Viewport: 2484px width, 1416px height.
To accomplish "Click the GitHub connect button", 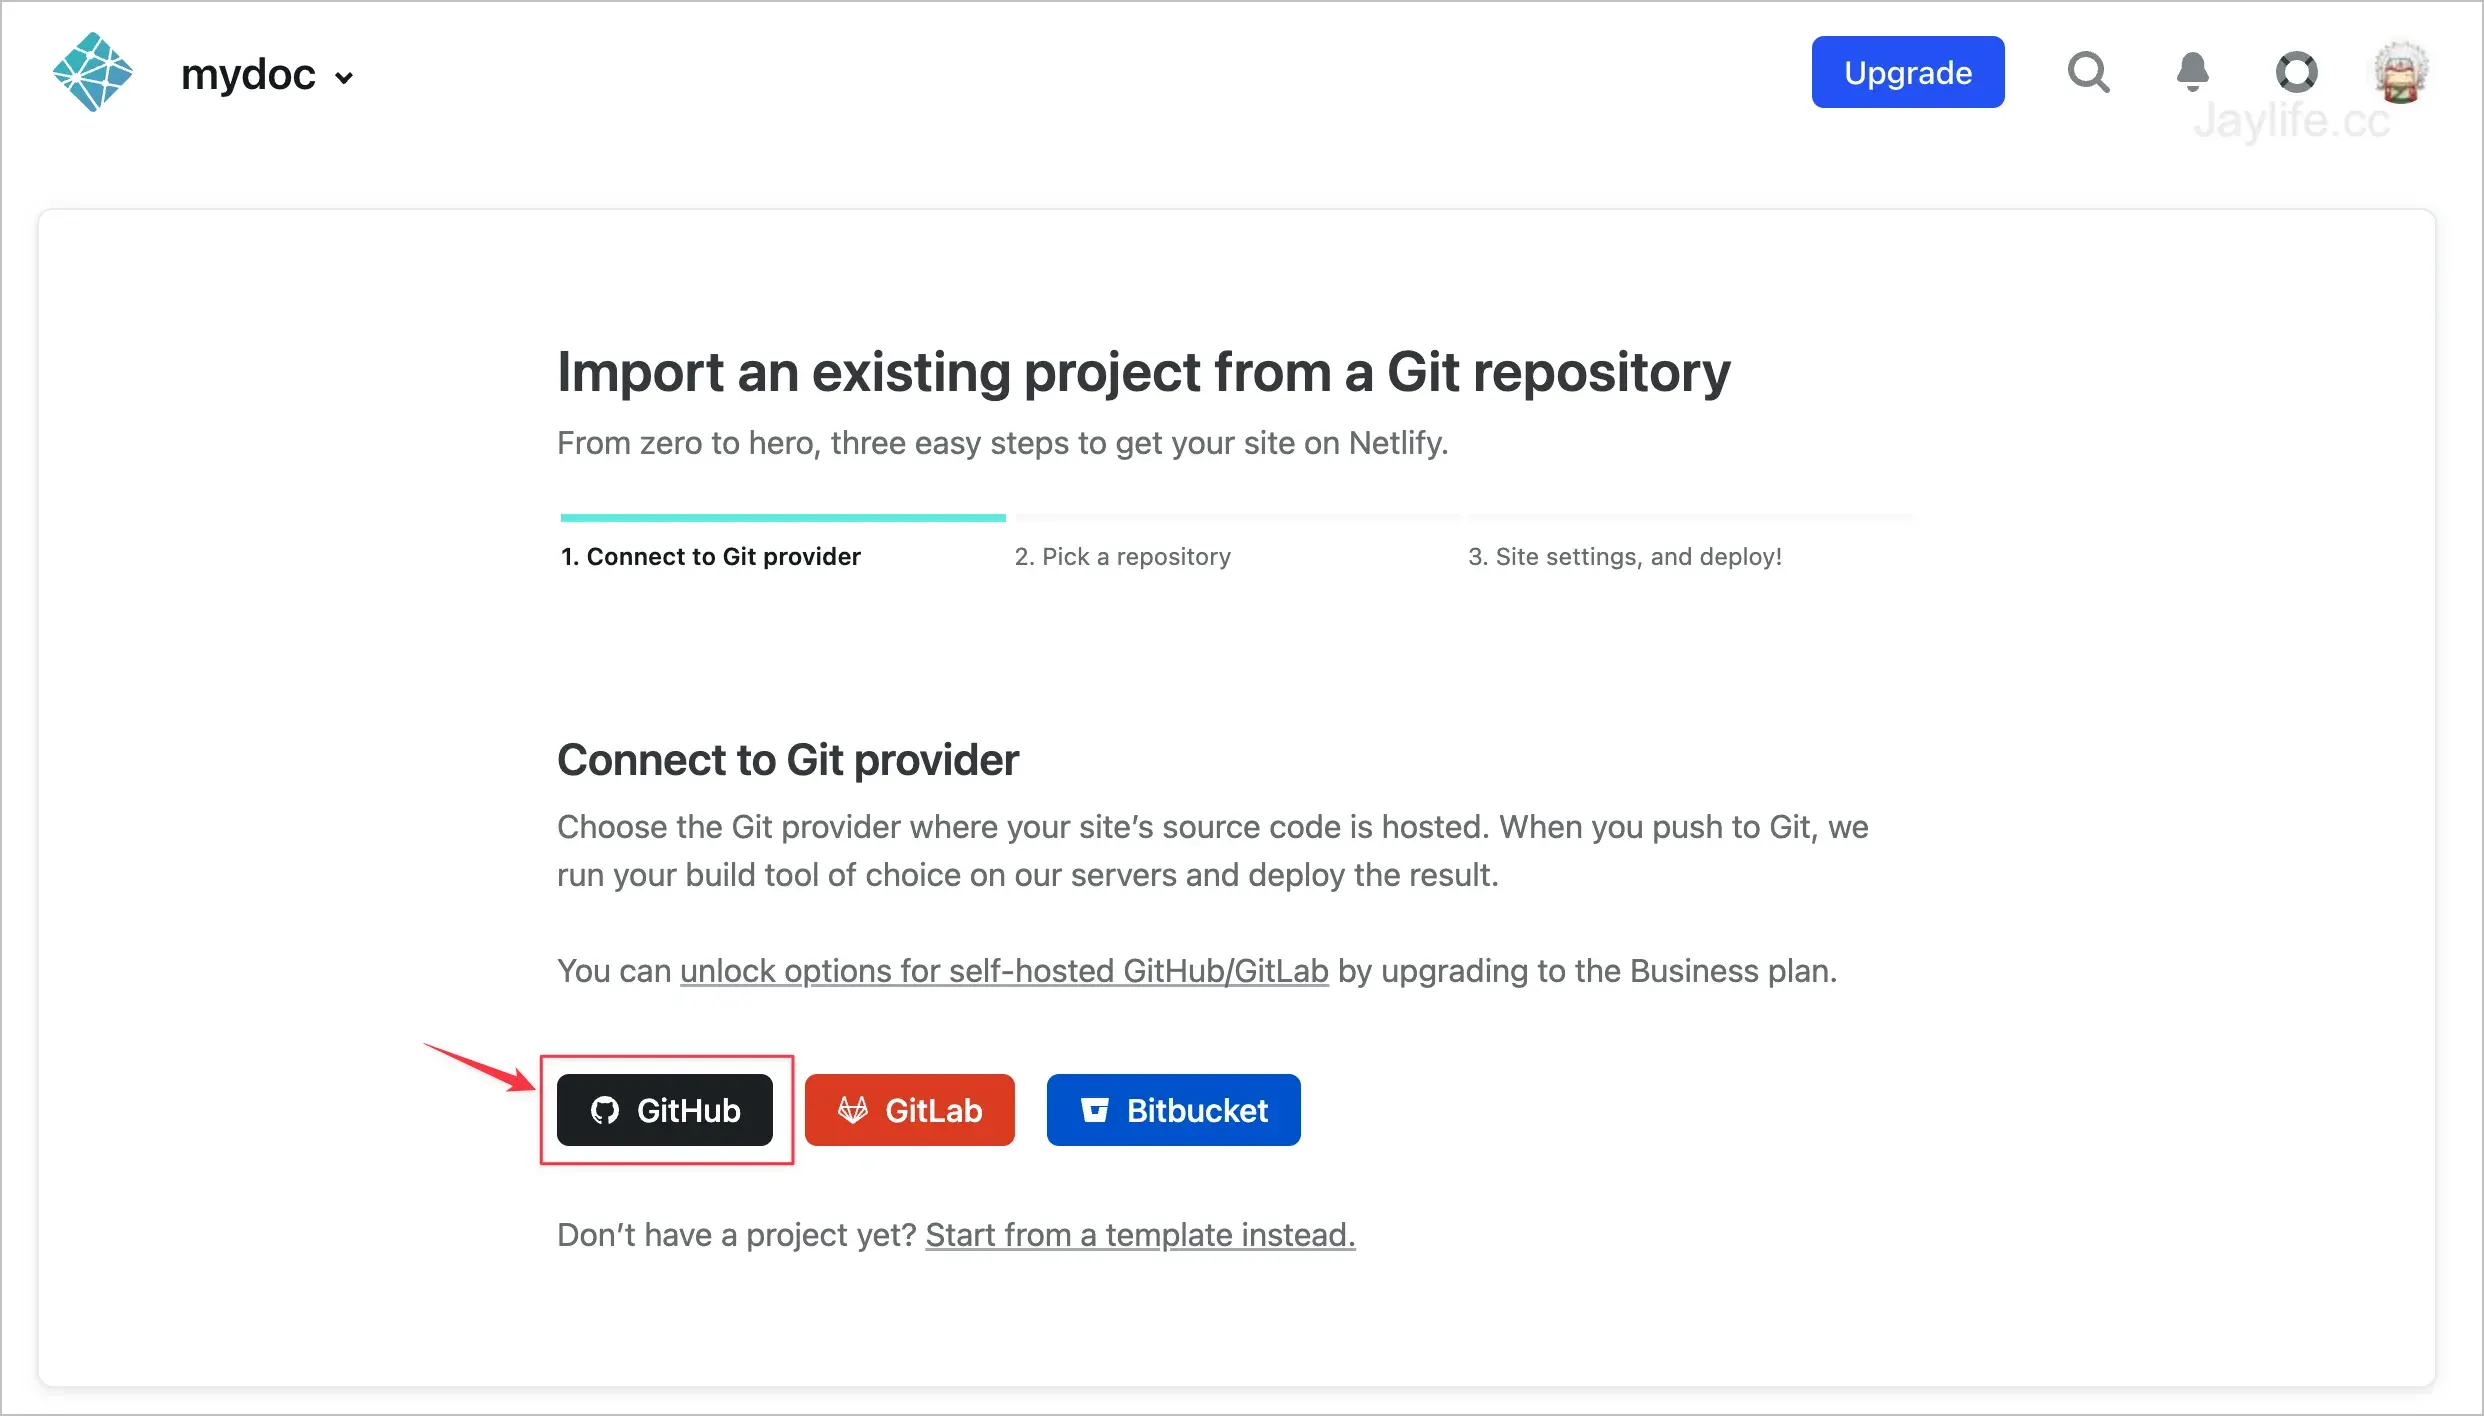I will [x=664, y=1109].
